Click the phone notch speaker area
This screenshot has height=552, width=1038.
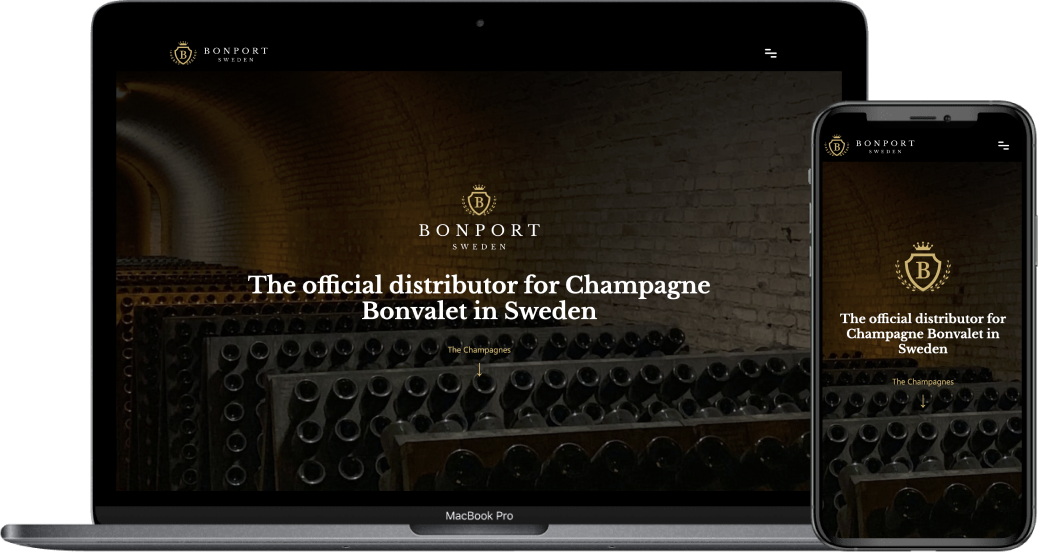click(x=923, y=118)
